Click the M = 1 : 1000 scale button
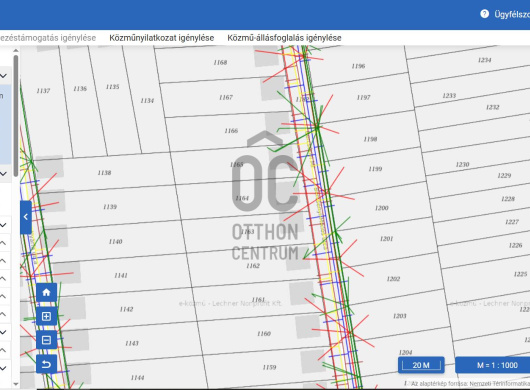530x390 pixels. tap(493, 365)
